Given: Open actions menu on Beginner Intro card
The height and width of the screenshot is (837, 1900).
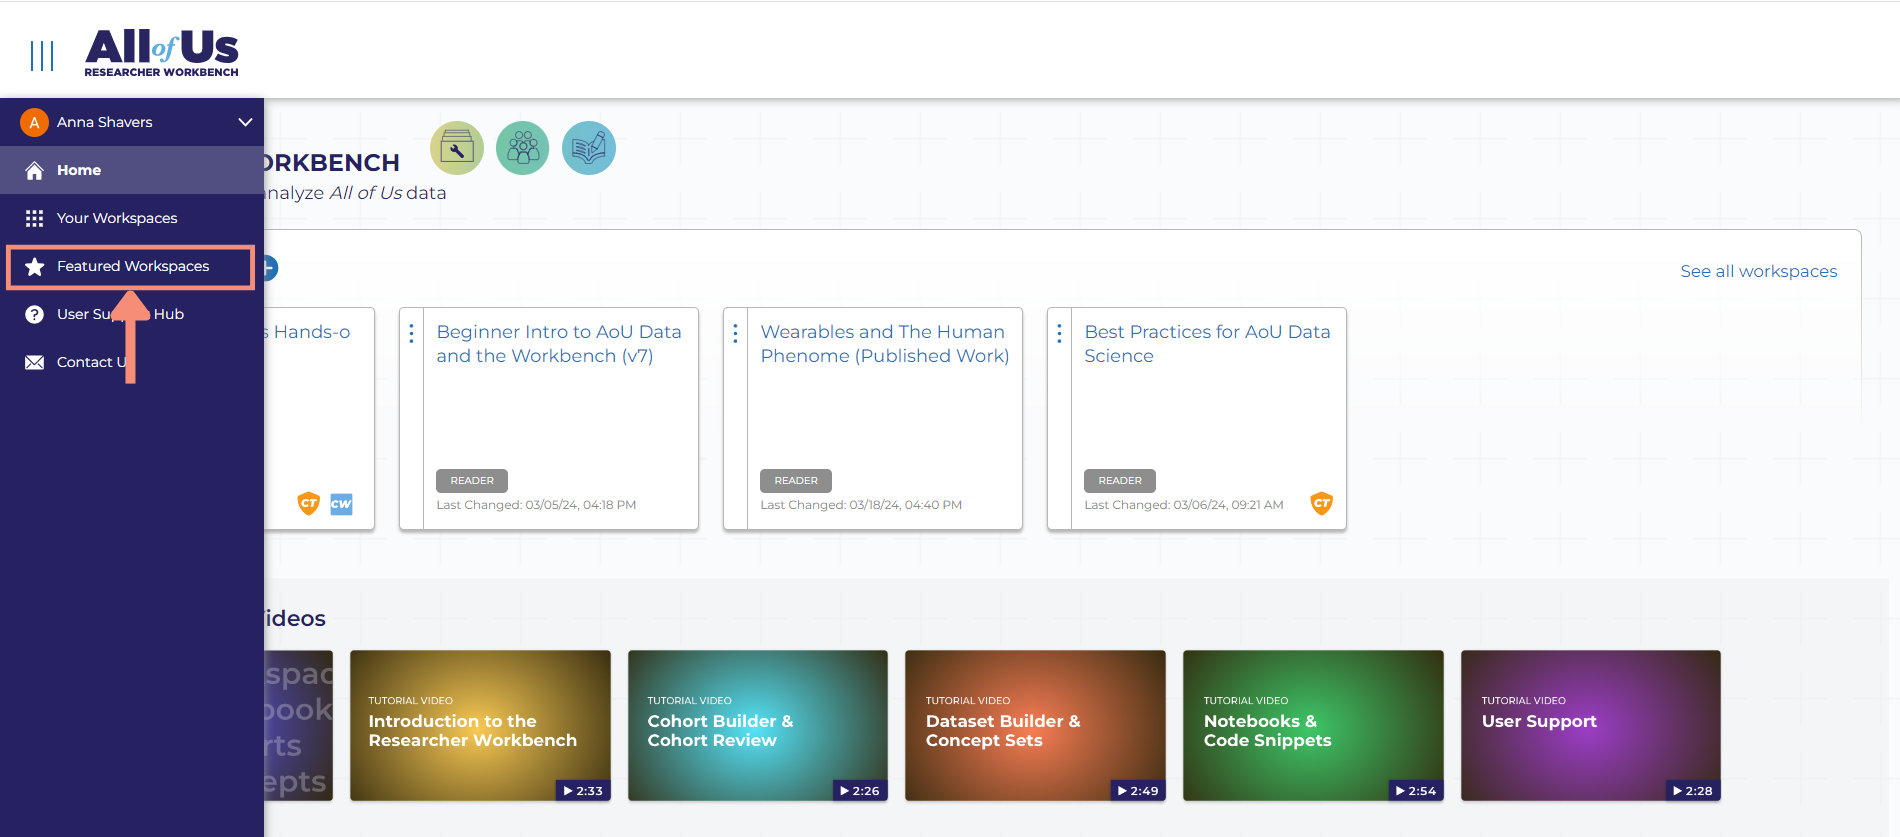Looking at the screenshot, I should [x=411, y=333].
